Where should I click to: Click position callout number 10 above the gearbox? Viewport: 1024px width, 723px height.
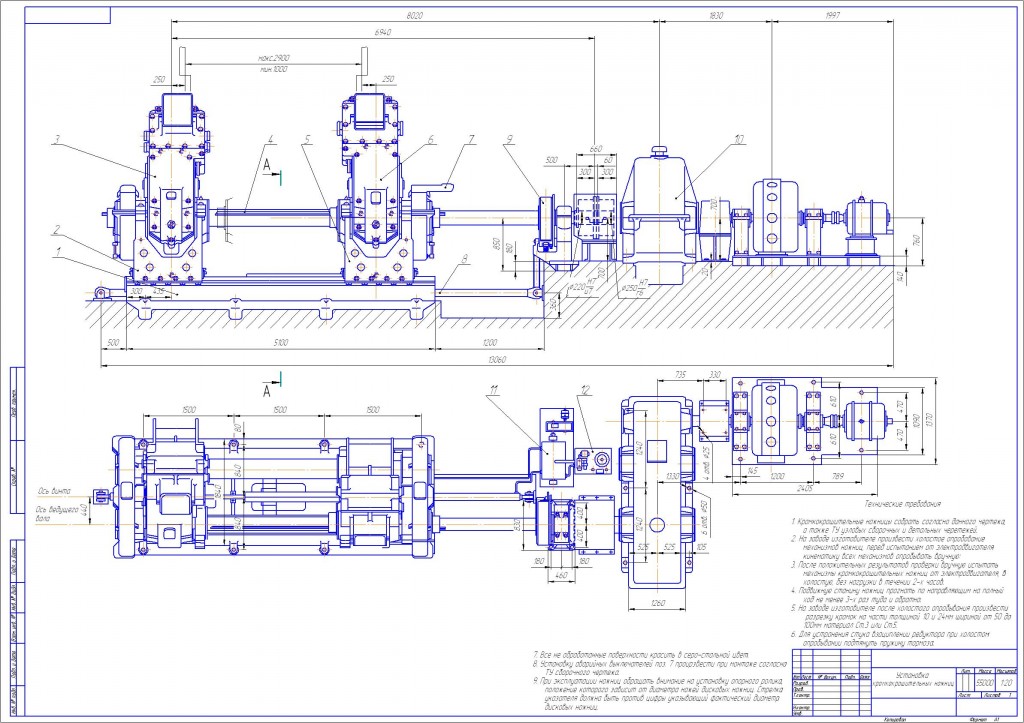739,139
